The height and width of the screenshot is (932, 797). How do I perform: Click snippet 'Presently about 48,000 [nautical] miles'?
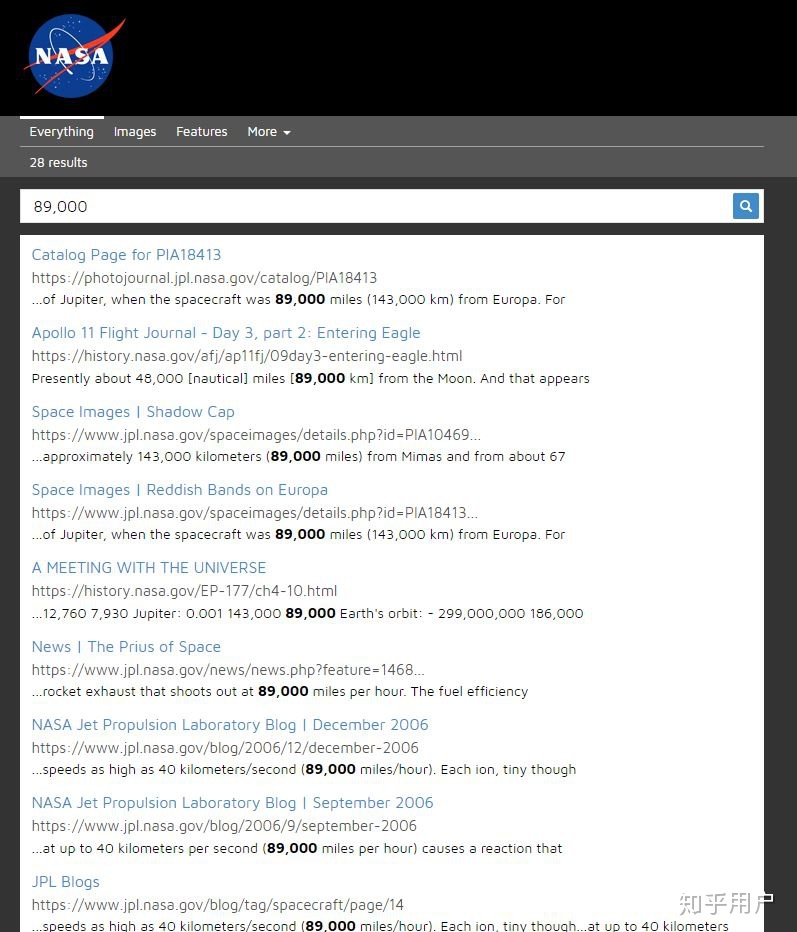[x=310, y=379]
